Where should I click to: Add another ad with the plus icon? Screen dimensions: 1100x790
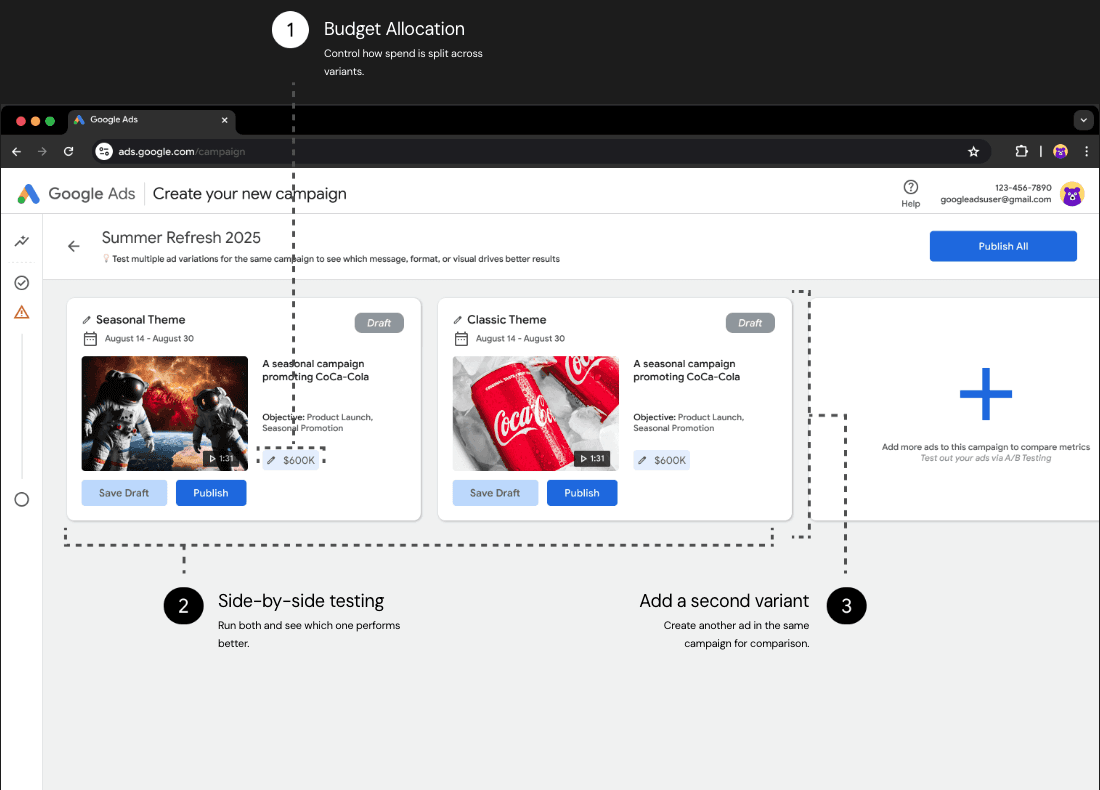point(986,394)
